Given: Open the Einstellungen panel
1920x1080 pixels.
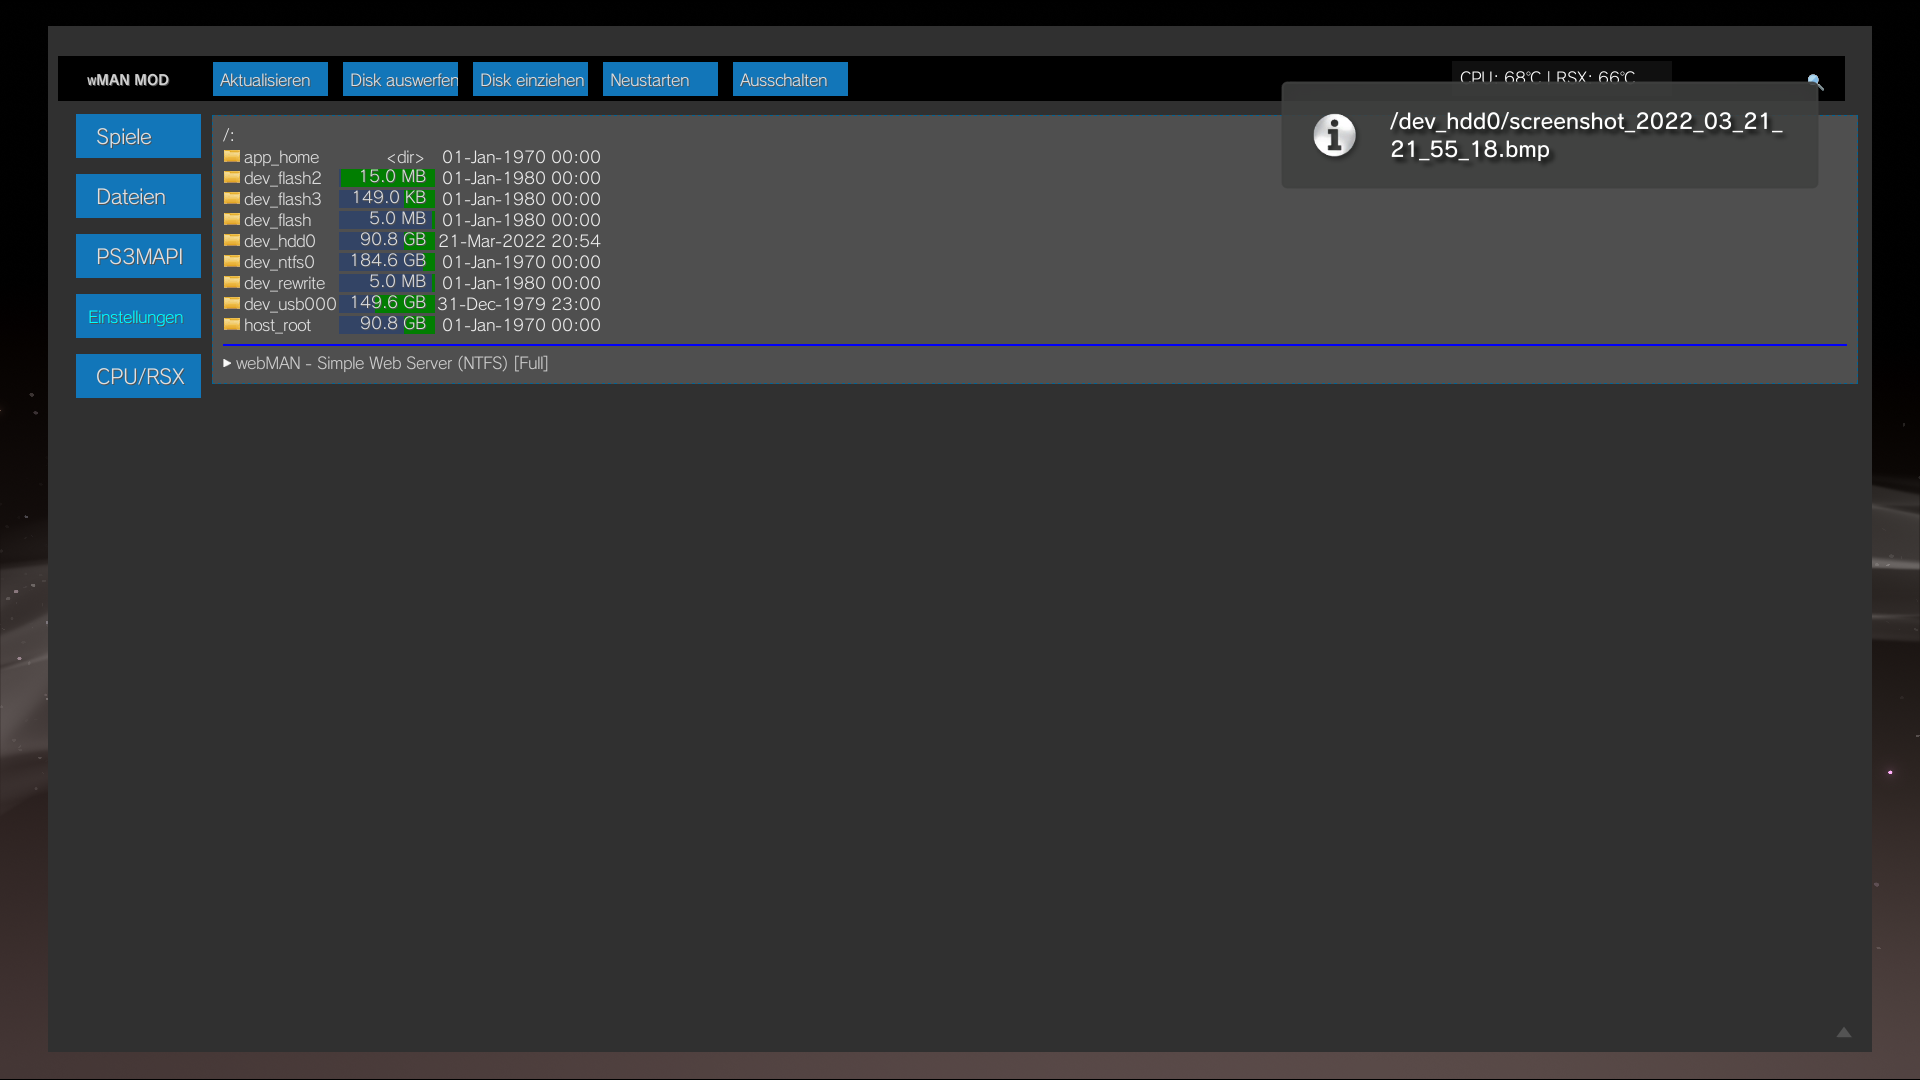Looking at the screenshot, I should click(x=137, y=316).
